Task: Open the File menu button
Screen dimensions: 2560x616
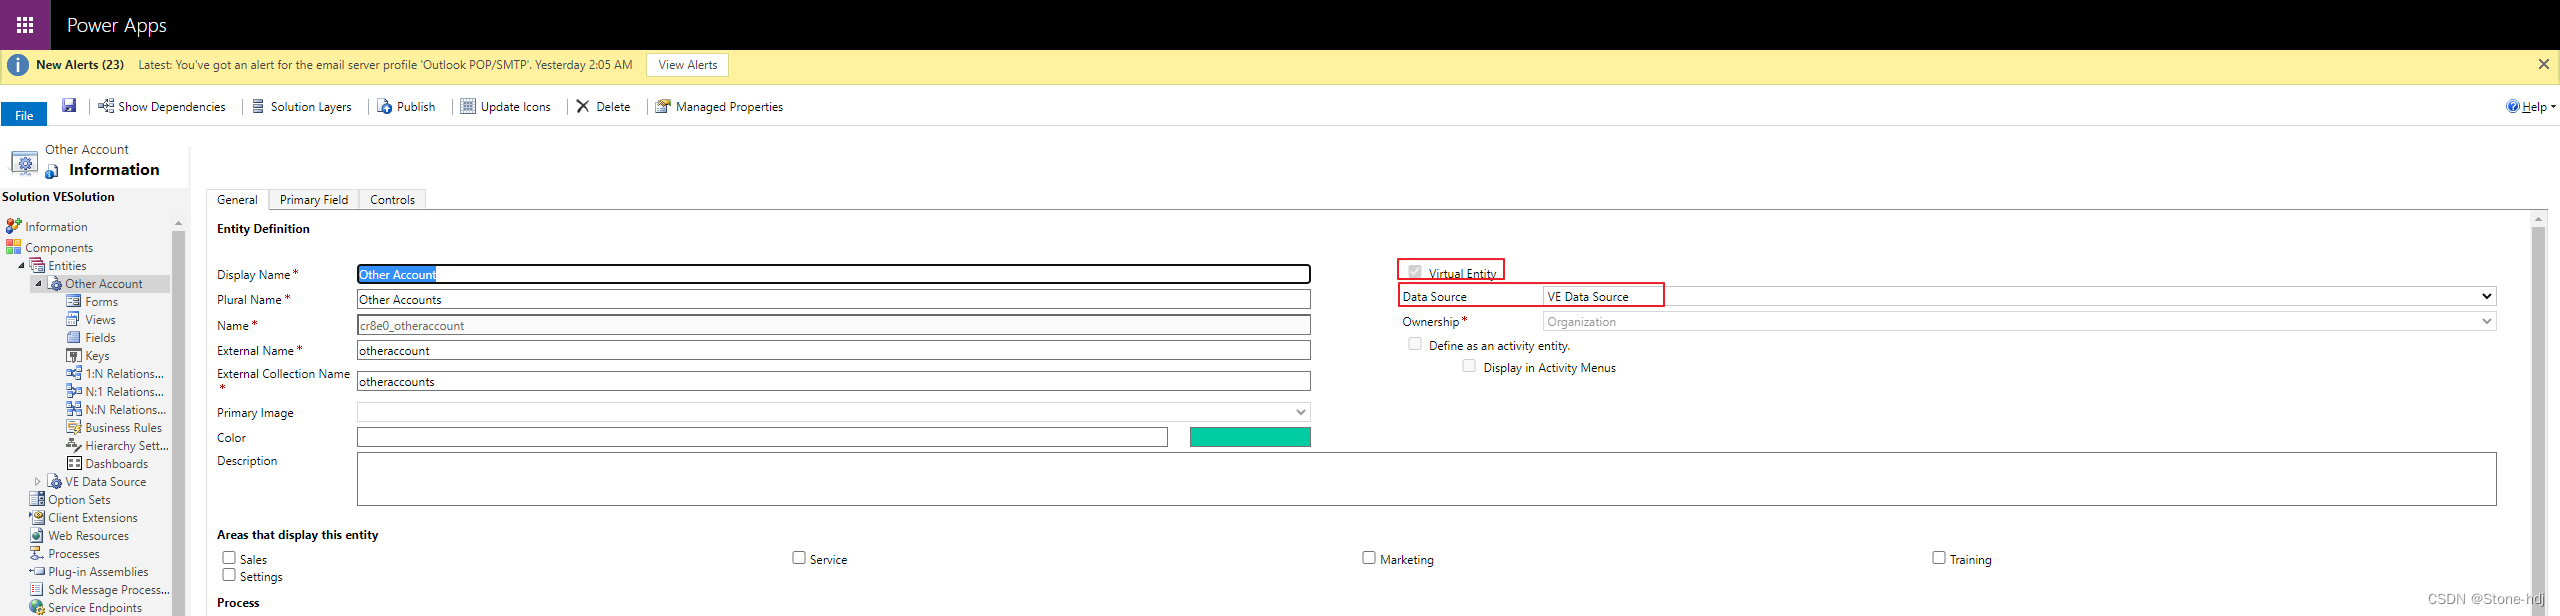Action: tap(24, 115)
